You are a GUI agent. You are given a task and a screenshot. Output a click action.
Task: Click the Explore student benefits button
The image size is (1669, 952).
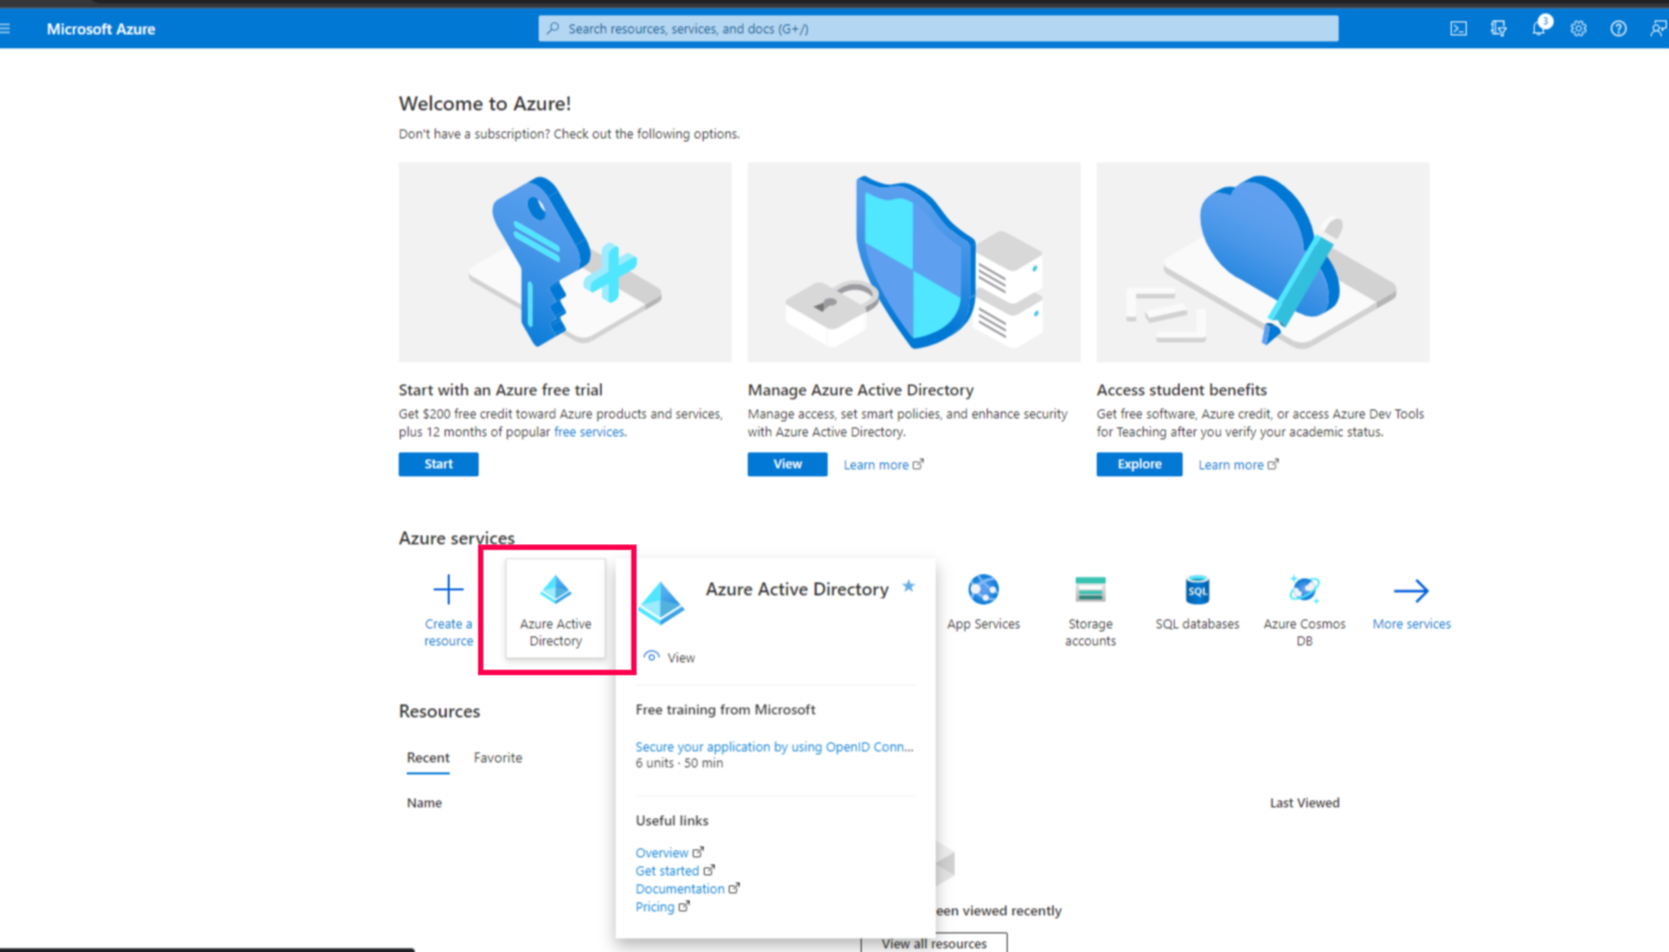coord(1139,464)
